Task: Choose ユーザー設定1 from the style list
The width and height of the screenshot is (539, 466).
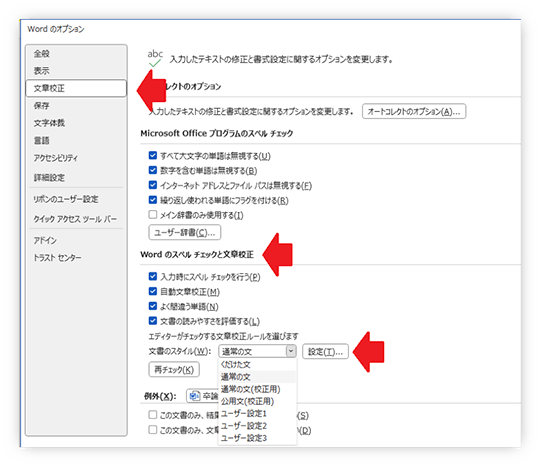Action: [257, 413]
